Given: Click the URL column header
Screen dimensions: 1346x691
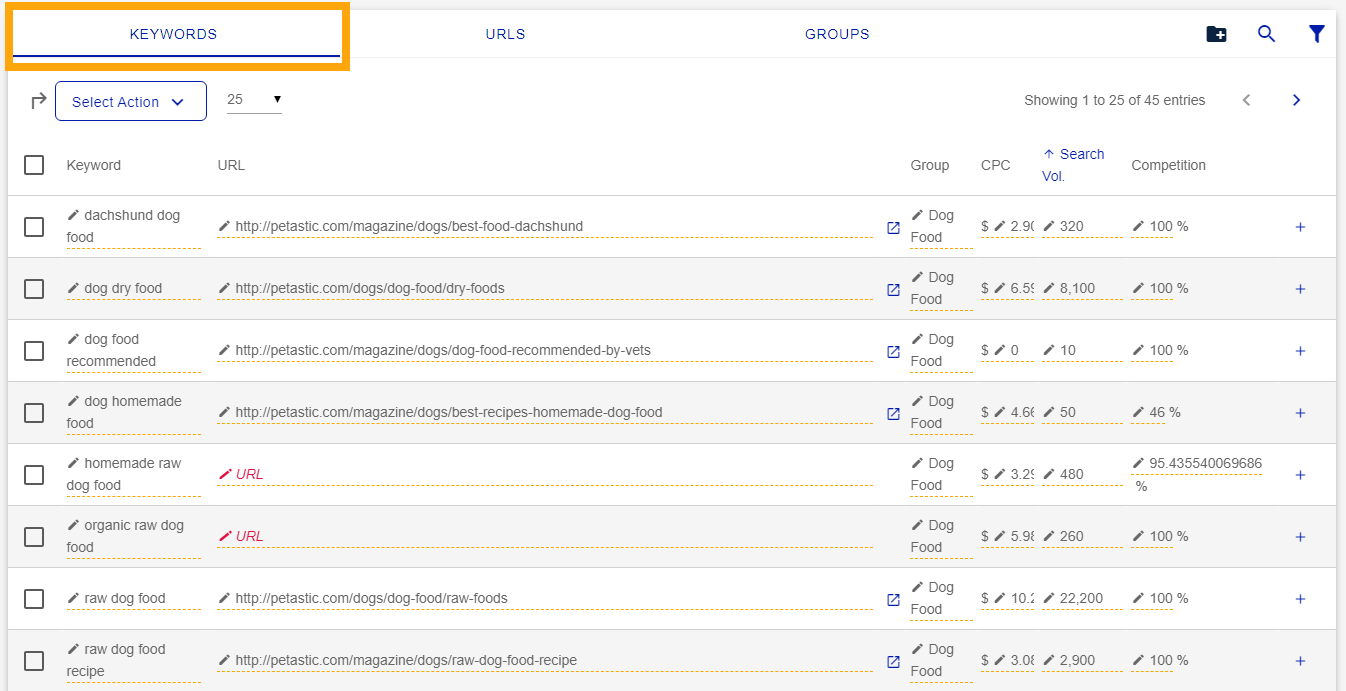Looking at the screenshot, I should tap(231, 165).
